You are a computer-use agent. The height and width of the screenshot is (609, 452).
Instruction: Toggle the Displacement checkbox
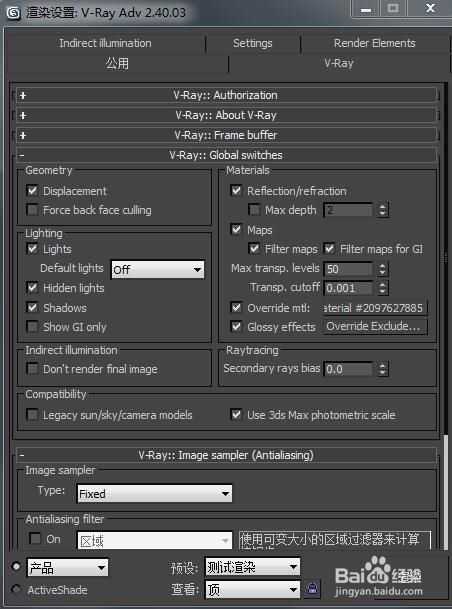[32, 190]
